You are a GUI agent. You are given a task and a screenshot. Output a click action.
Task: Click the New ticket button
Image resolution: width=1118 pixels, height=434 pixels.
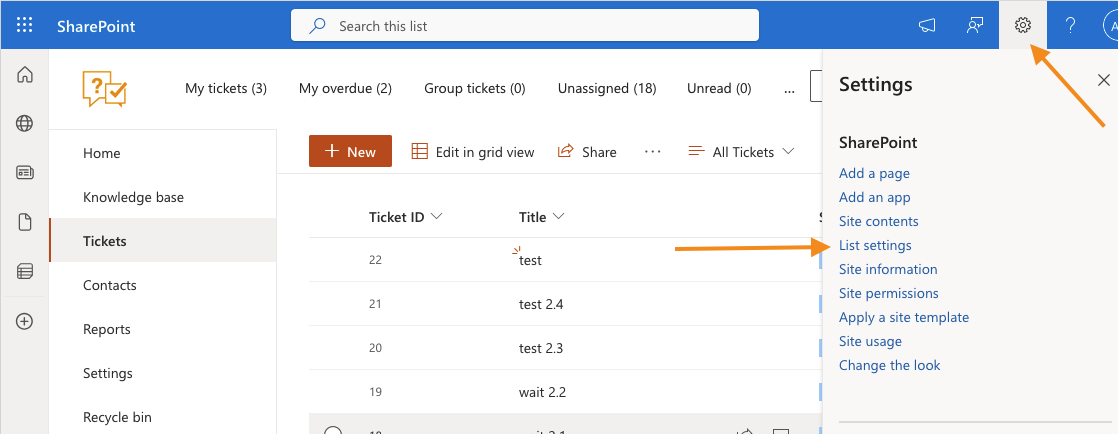point(350,152)
